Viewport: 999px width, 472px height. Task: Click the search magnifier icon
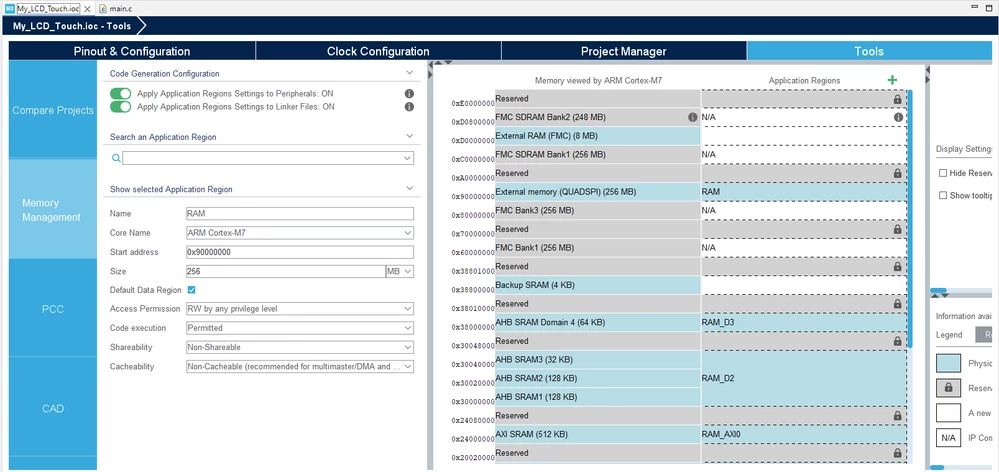click(116, 158)
